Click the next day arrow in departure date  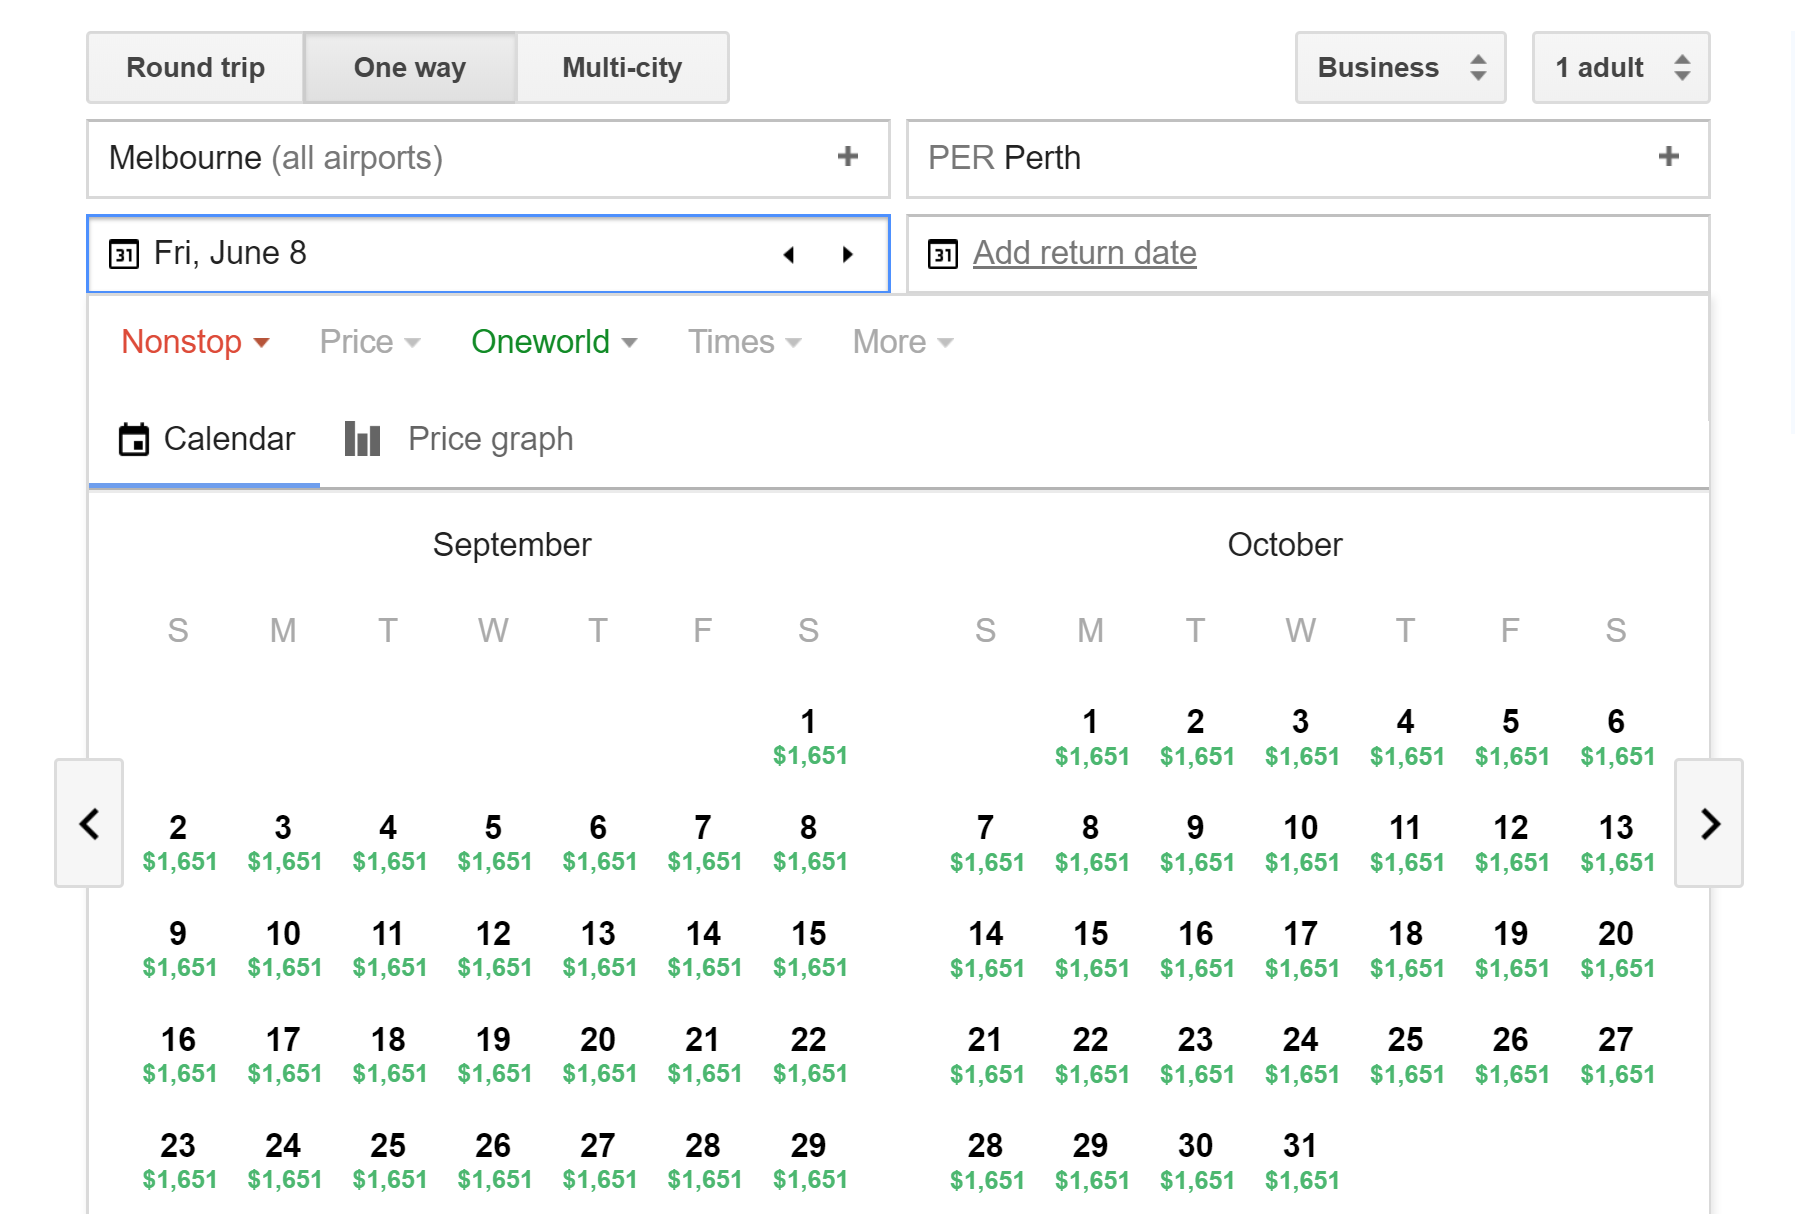[x=848, y=255]
